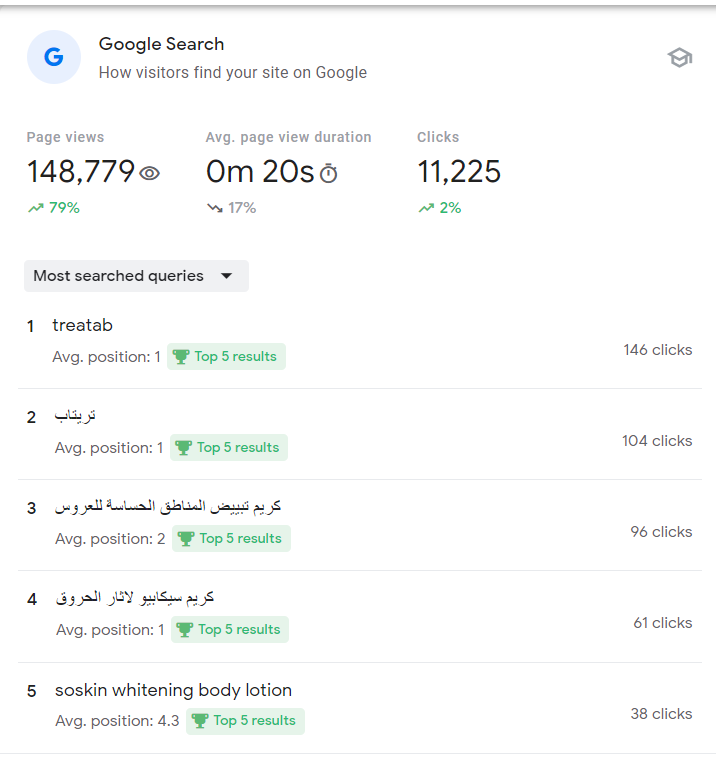Open the soskin whitening body lotion query
The width and height of the screenshot is (716, 772).
click(x=173, y=690)
